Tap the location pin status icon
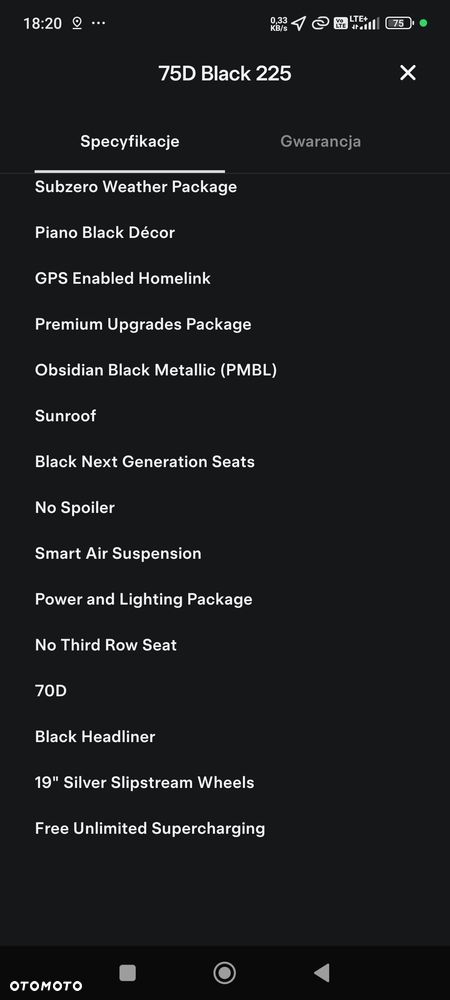This screenshot has width=450, height=1000. coord(77,24)
